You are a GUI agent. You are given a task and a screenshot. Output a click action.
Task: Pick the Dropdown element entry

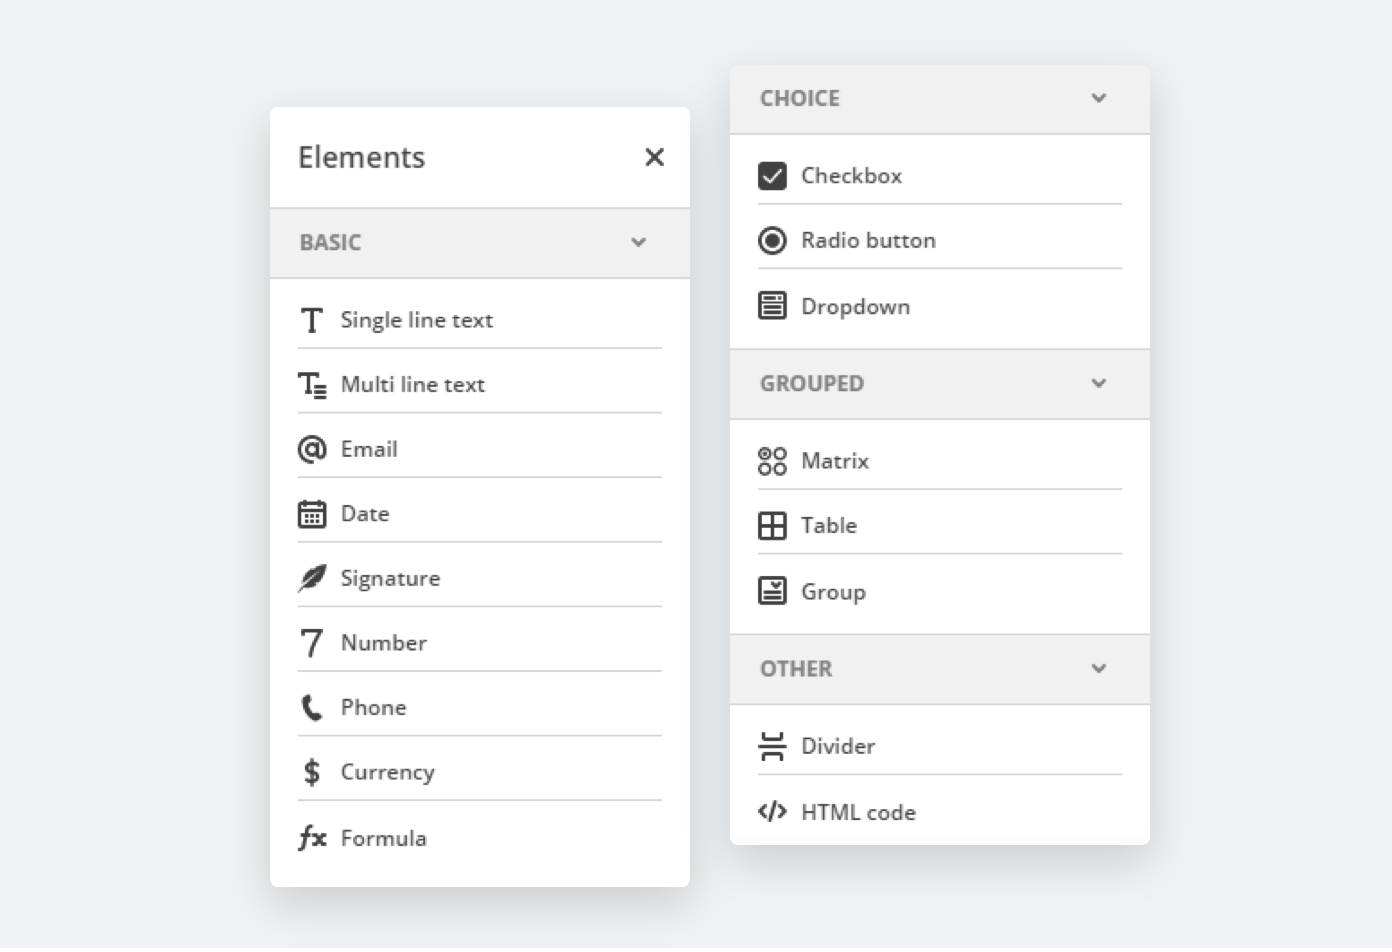click(855, 307)
